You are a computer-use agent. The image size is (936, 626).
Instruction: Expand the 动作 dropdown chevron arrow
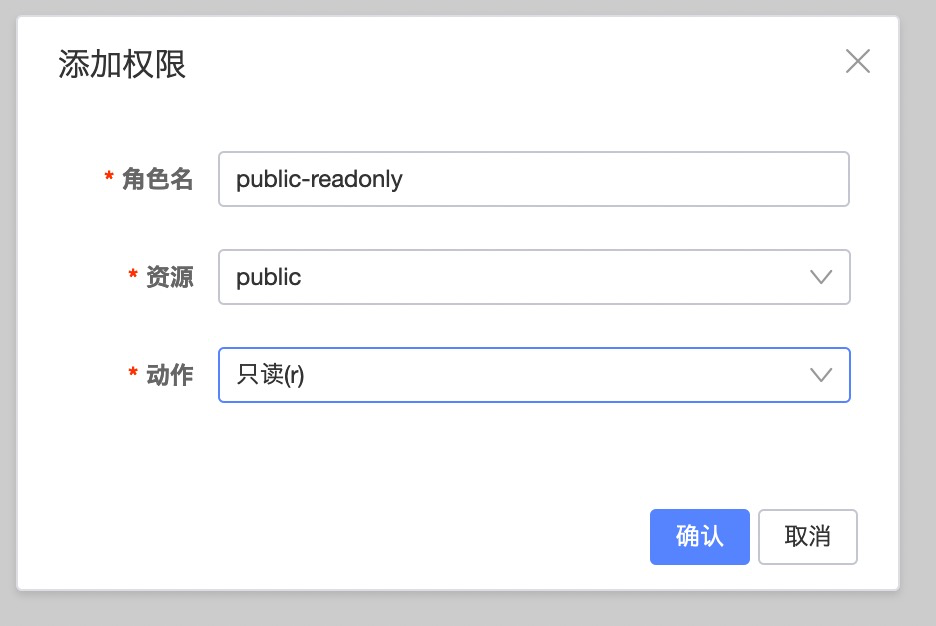tap(820, 375)
